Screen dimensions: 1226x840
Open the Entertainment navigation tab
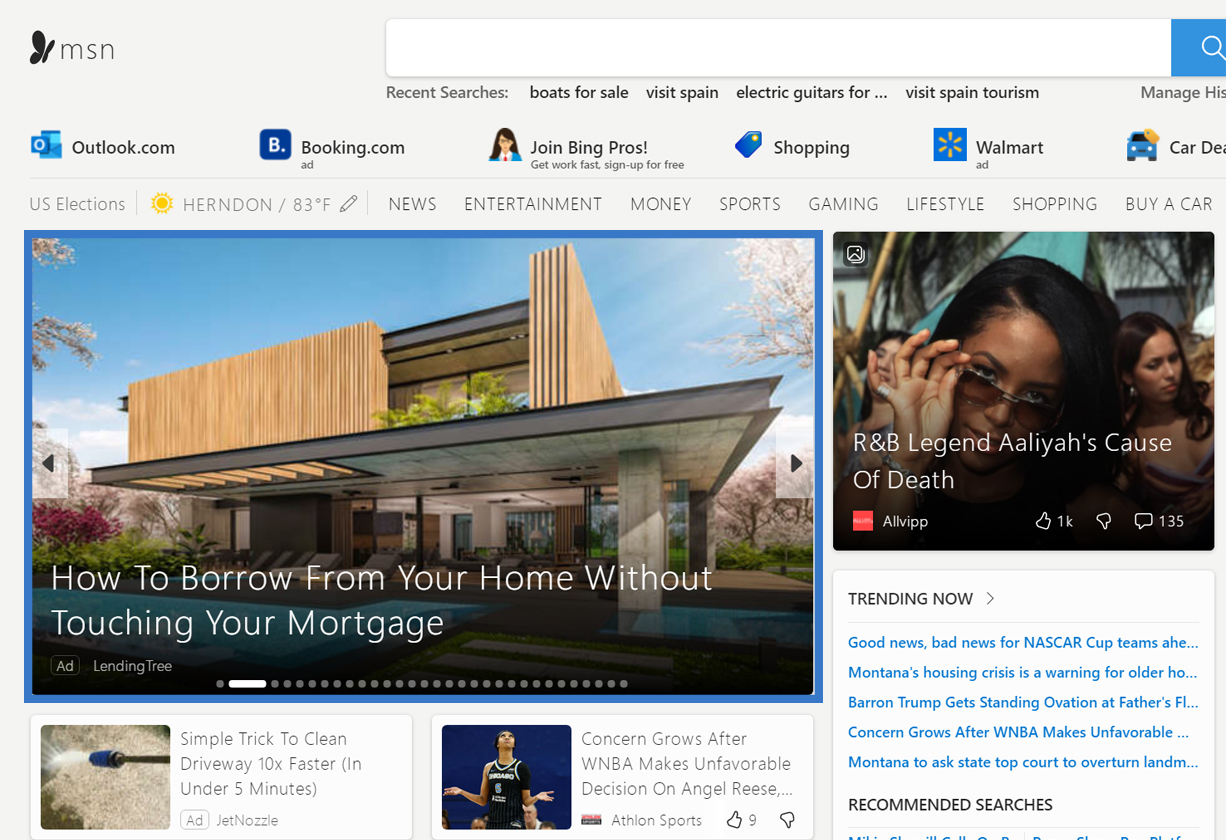click(533, 204)
